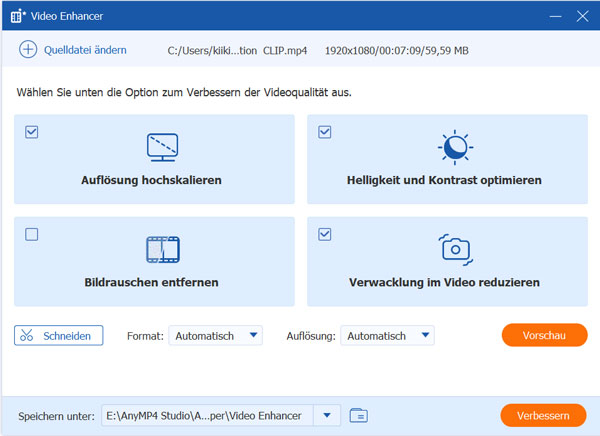Close the Video Enhancer window

[x=582, y=16]
